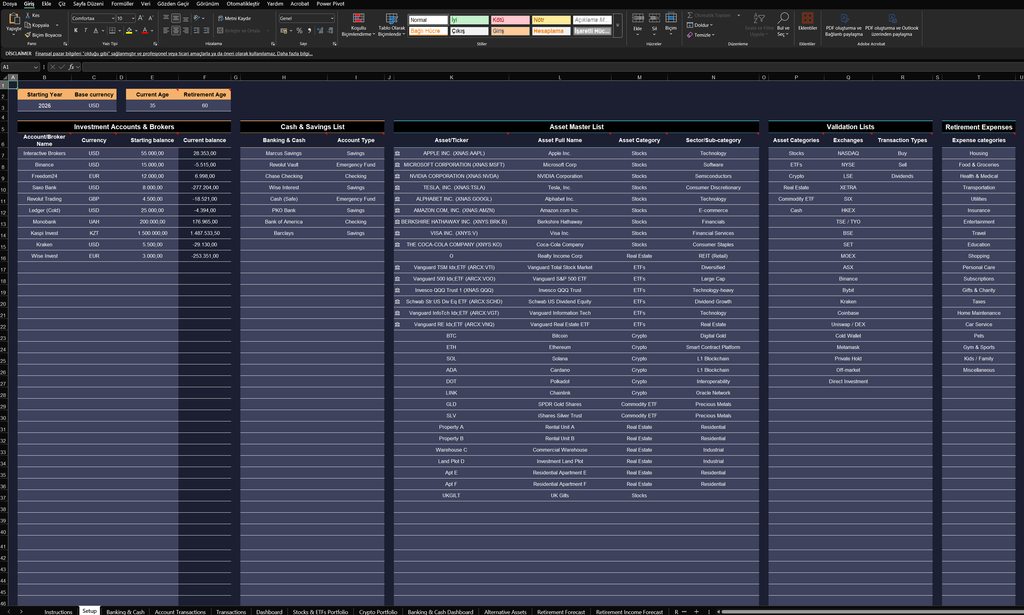
Task: Increase font size with larger A icon
Action: 140,18
